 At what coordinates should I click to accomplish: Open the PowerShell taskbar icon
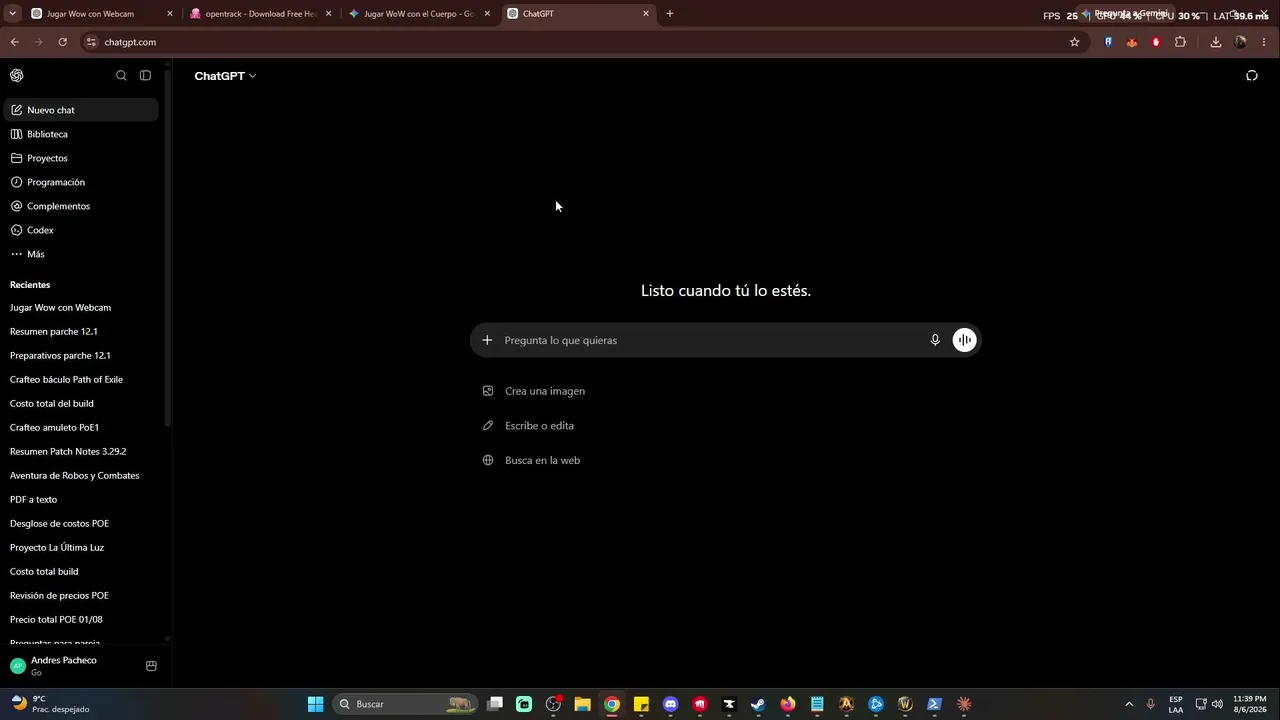[x=934, y=704]
